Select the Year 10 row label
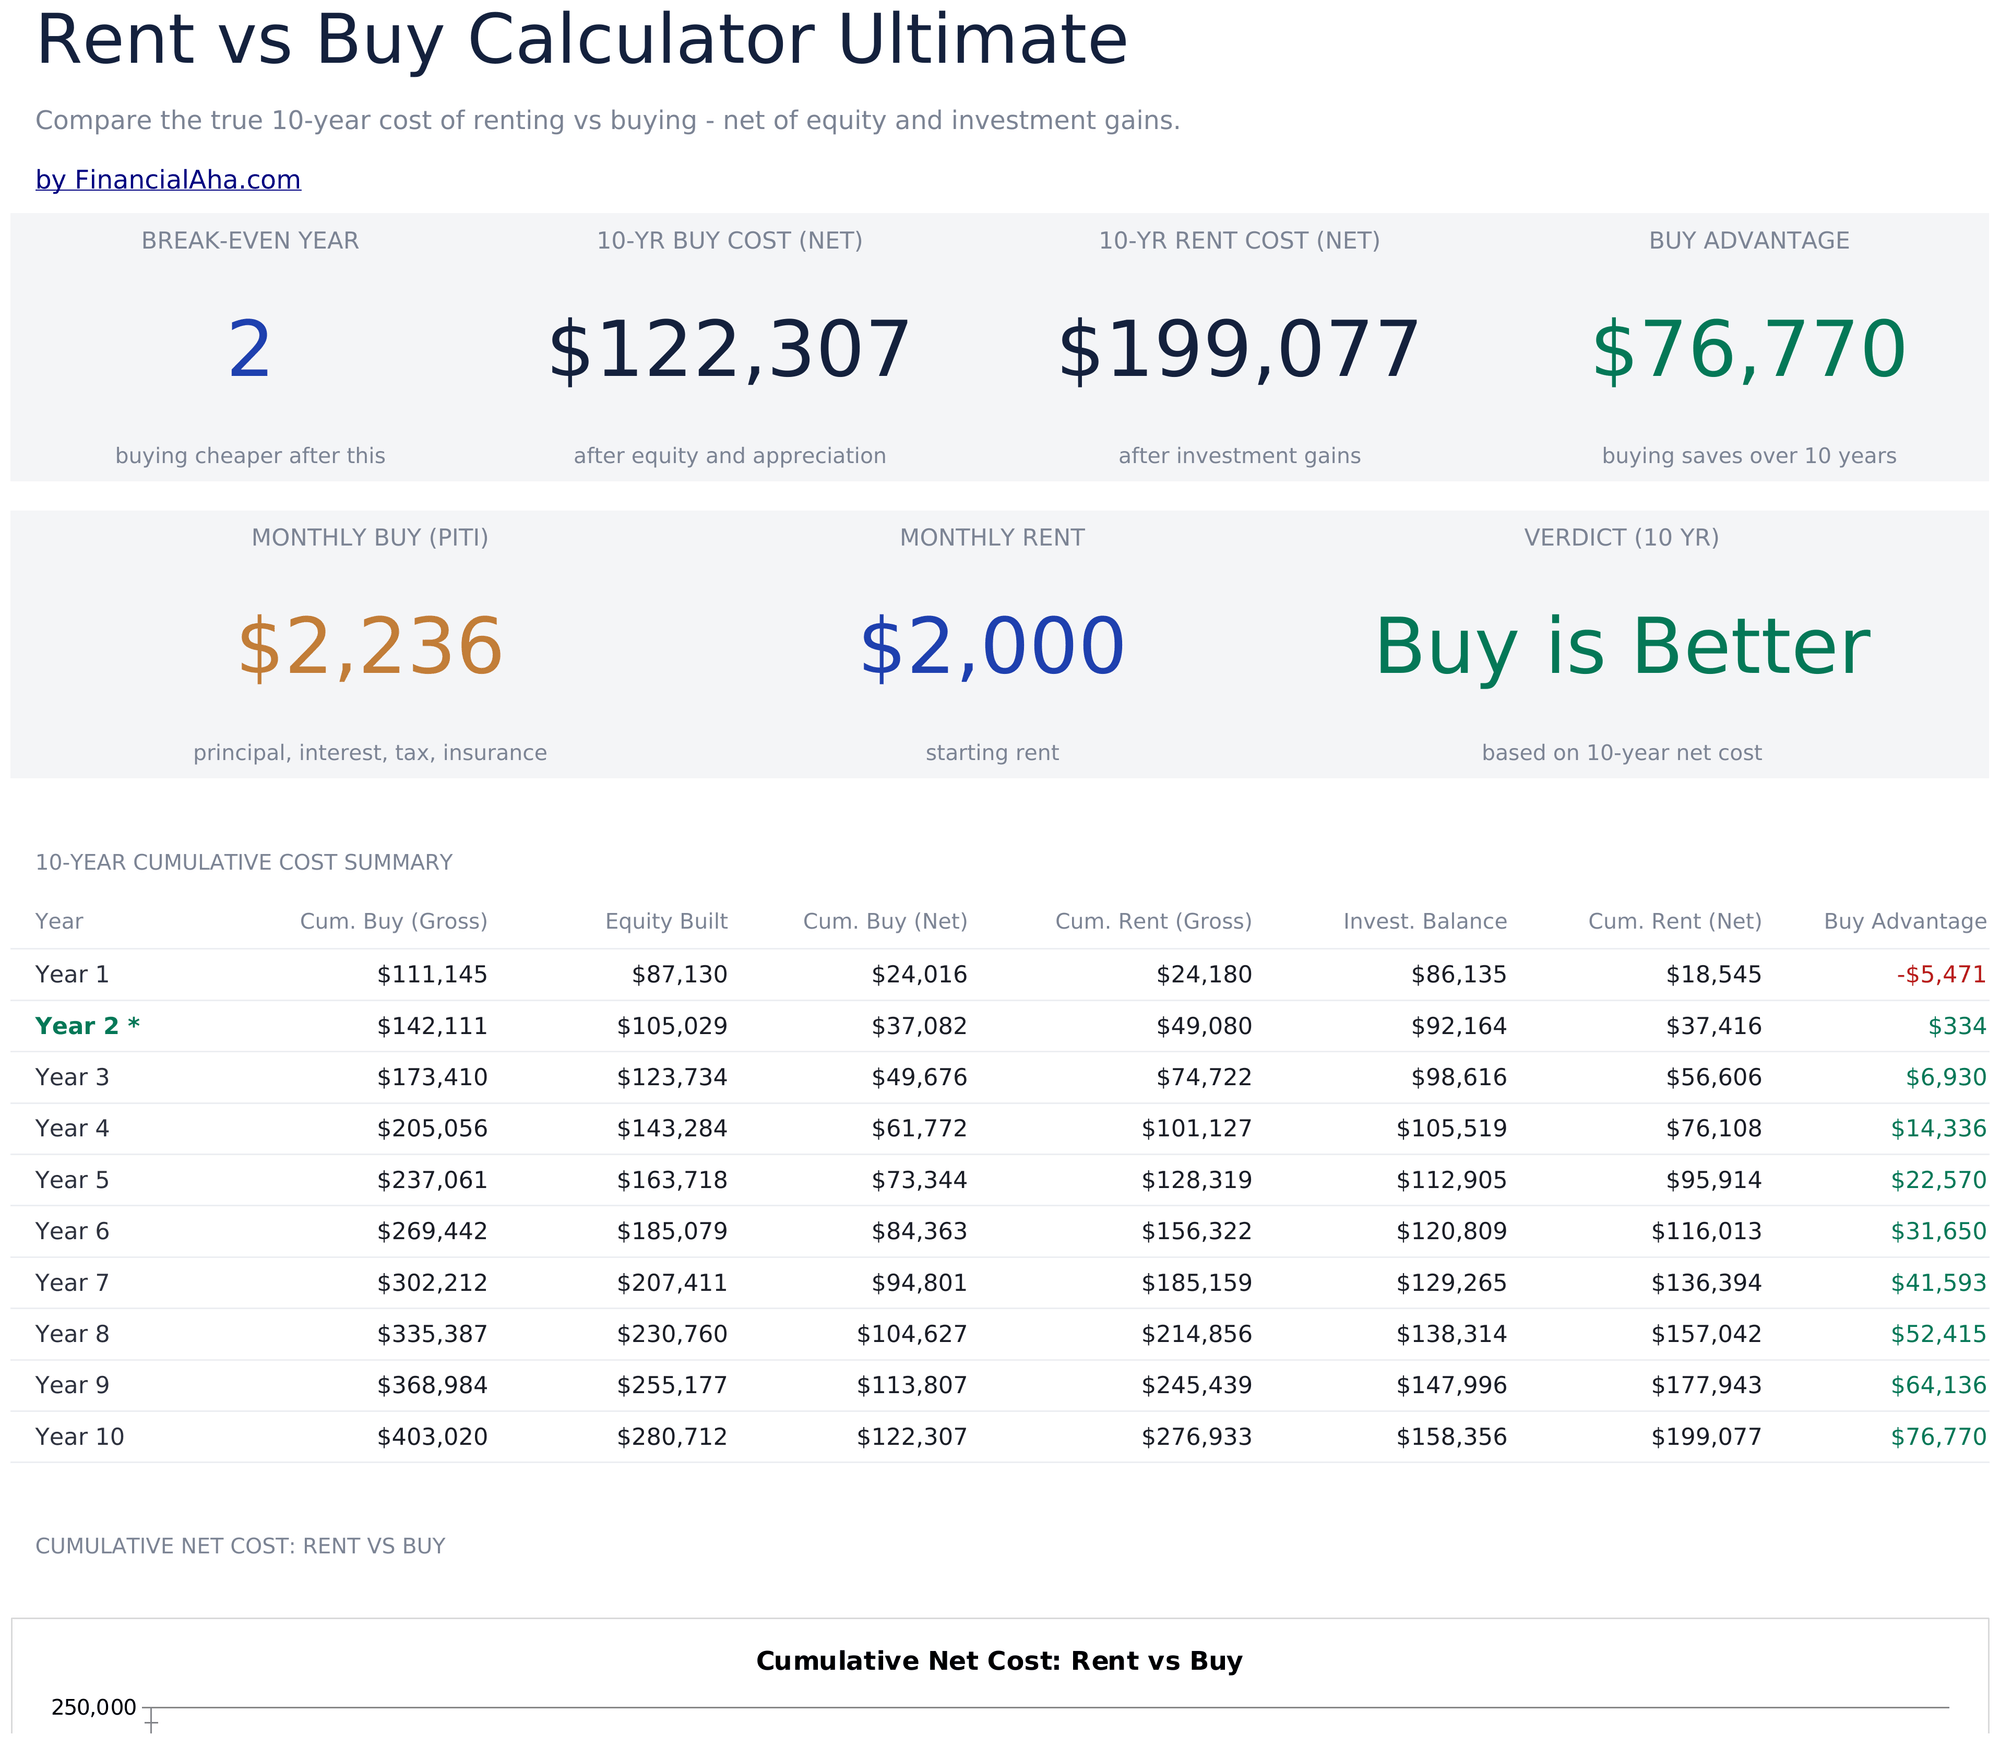Image resolution: width=2000 pixels, height=1744 pixels. [80, 1437]
